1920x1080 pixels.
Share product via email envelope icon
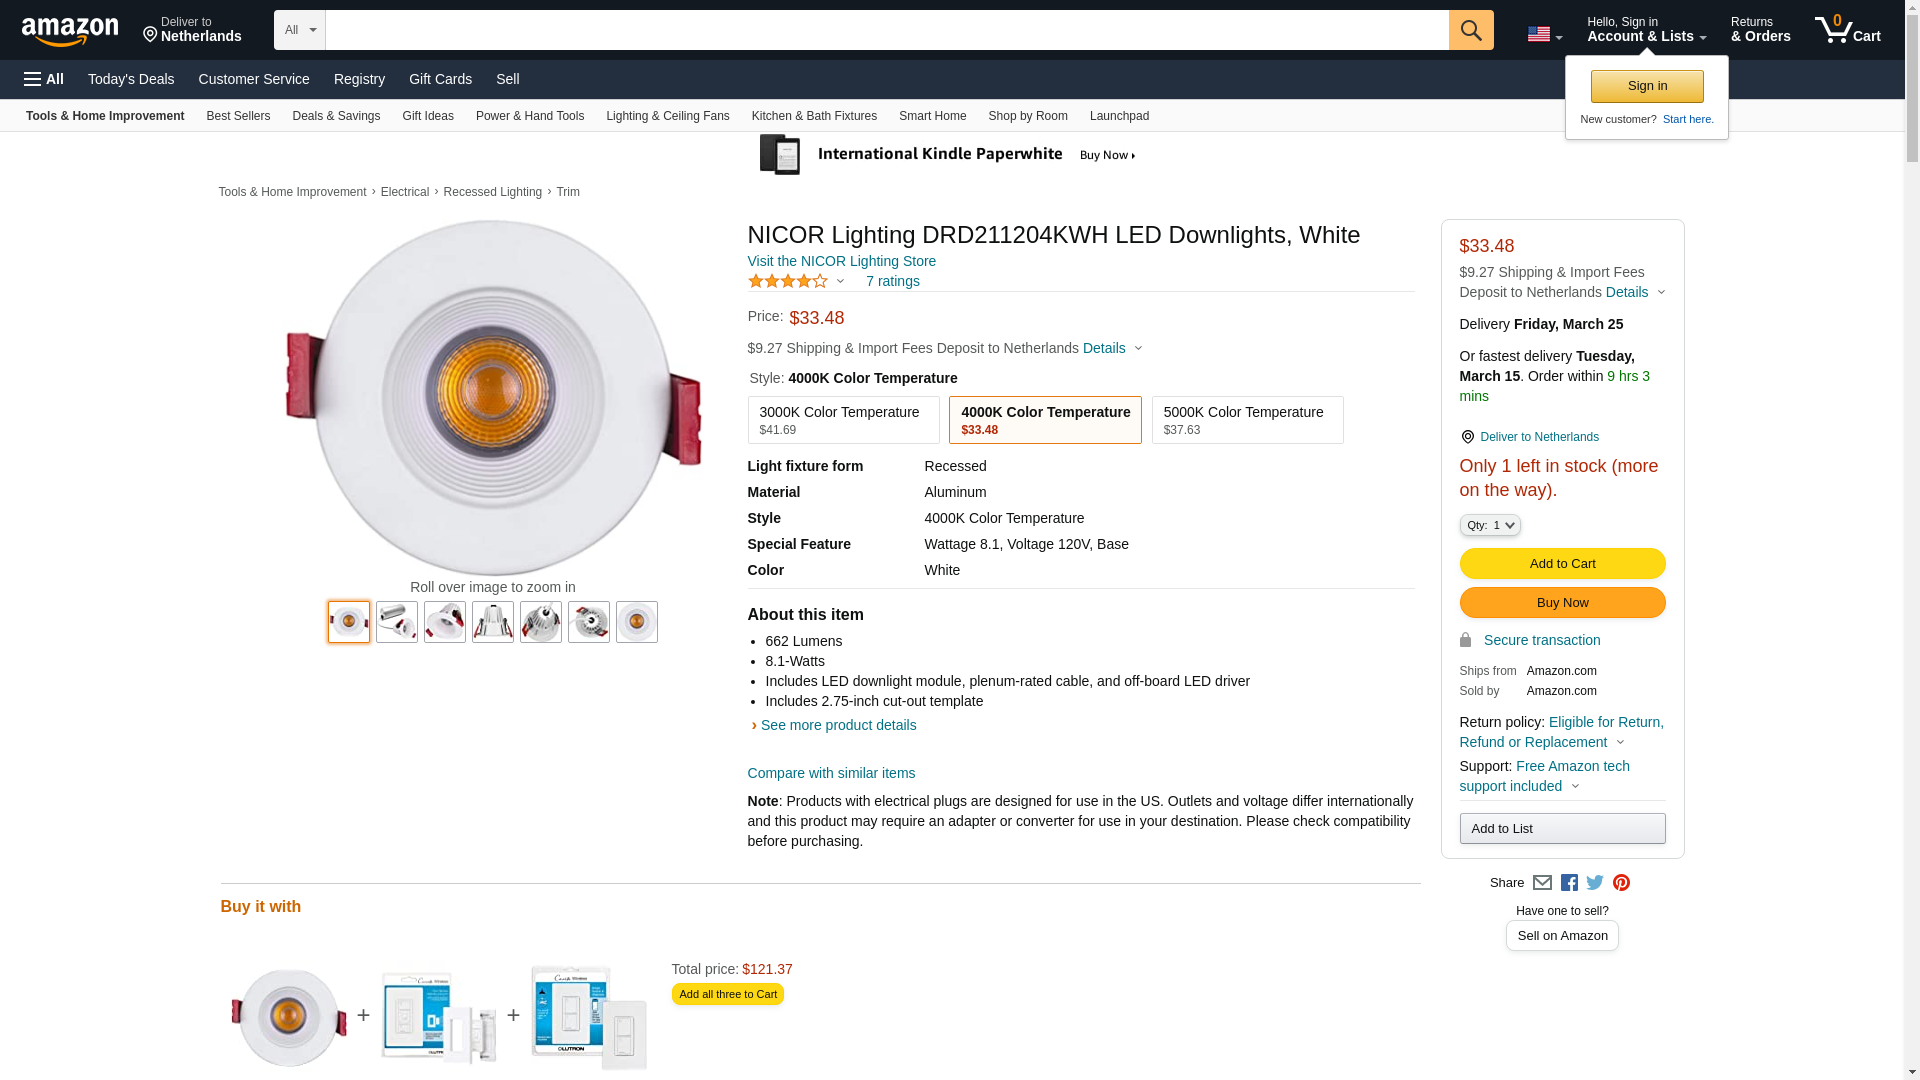pos(1542,883)
